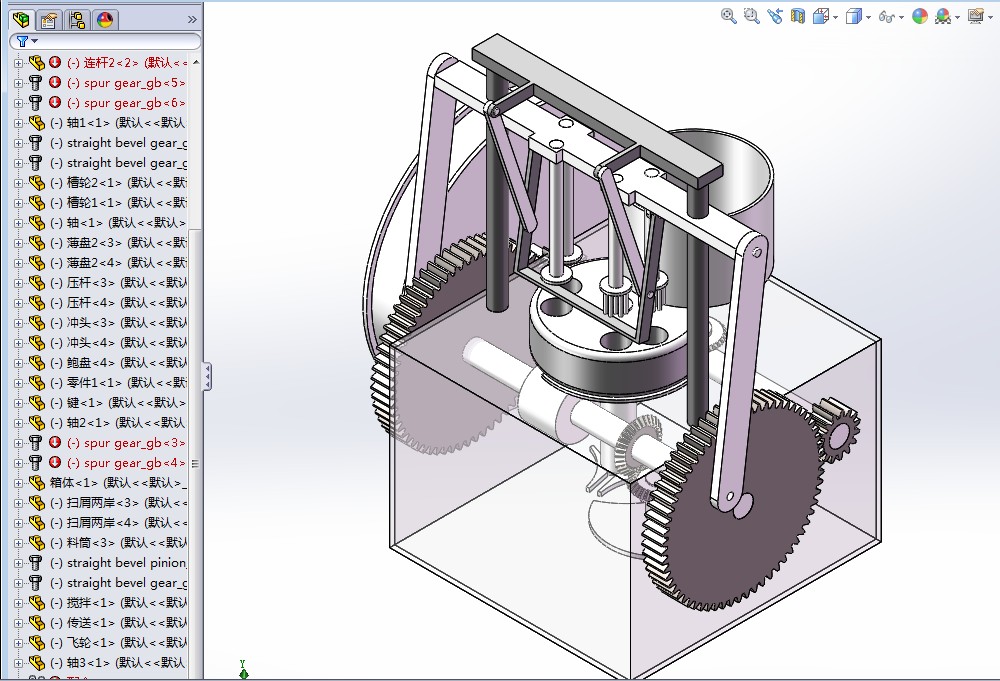1000x681 pixels.
Task: Expand the 槽轮2<1> tree node
Action: tap(18, 182)
